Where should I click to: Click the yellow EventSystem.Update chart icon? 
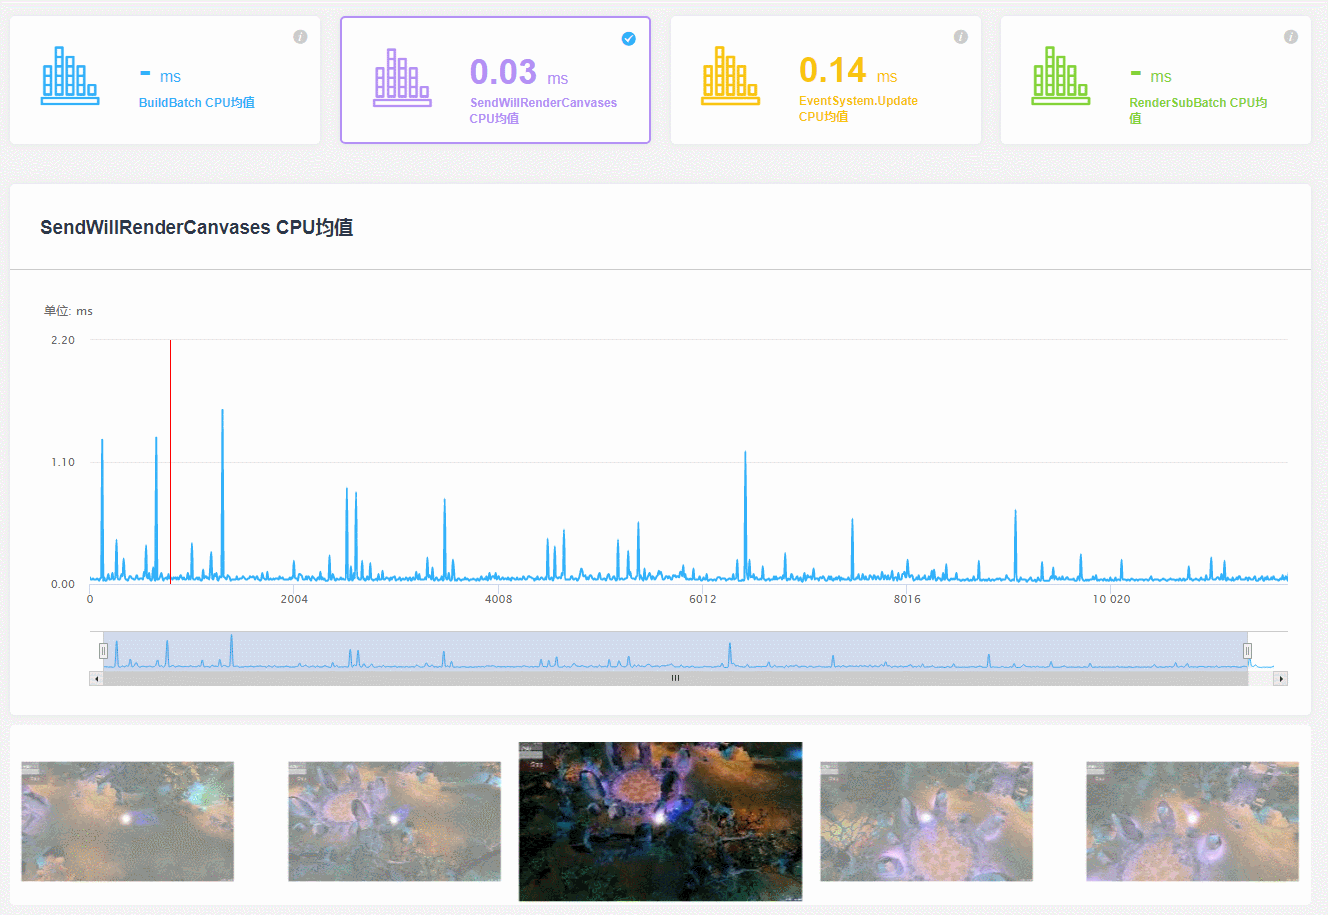coord(730,76)
